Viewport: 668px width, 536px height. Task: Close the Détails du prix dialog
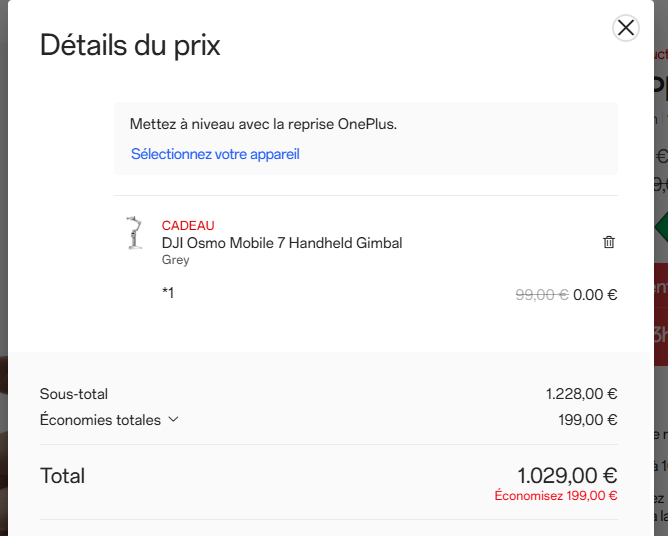click(626, 28)
